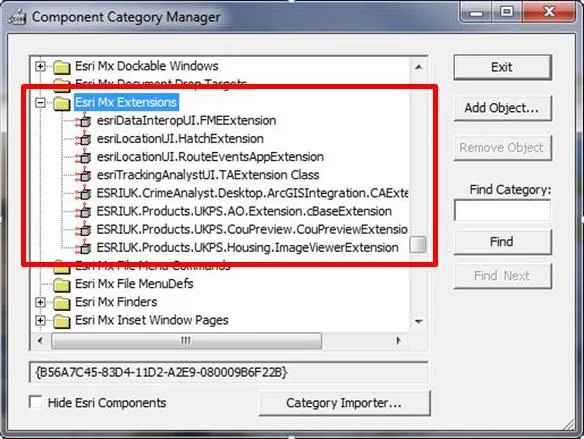Click component icon beside CouPreview entry

(x=83, y=229)
